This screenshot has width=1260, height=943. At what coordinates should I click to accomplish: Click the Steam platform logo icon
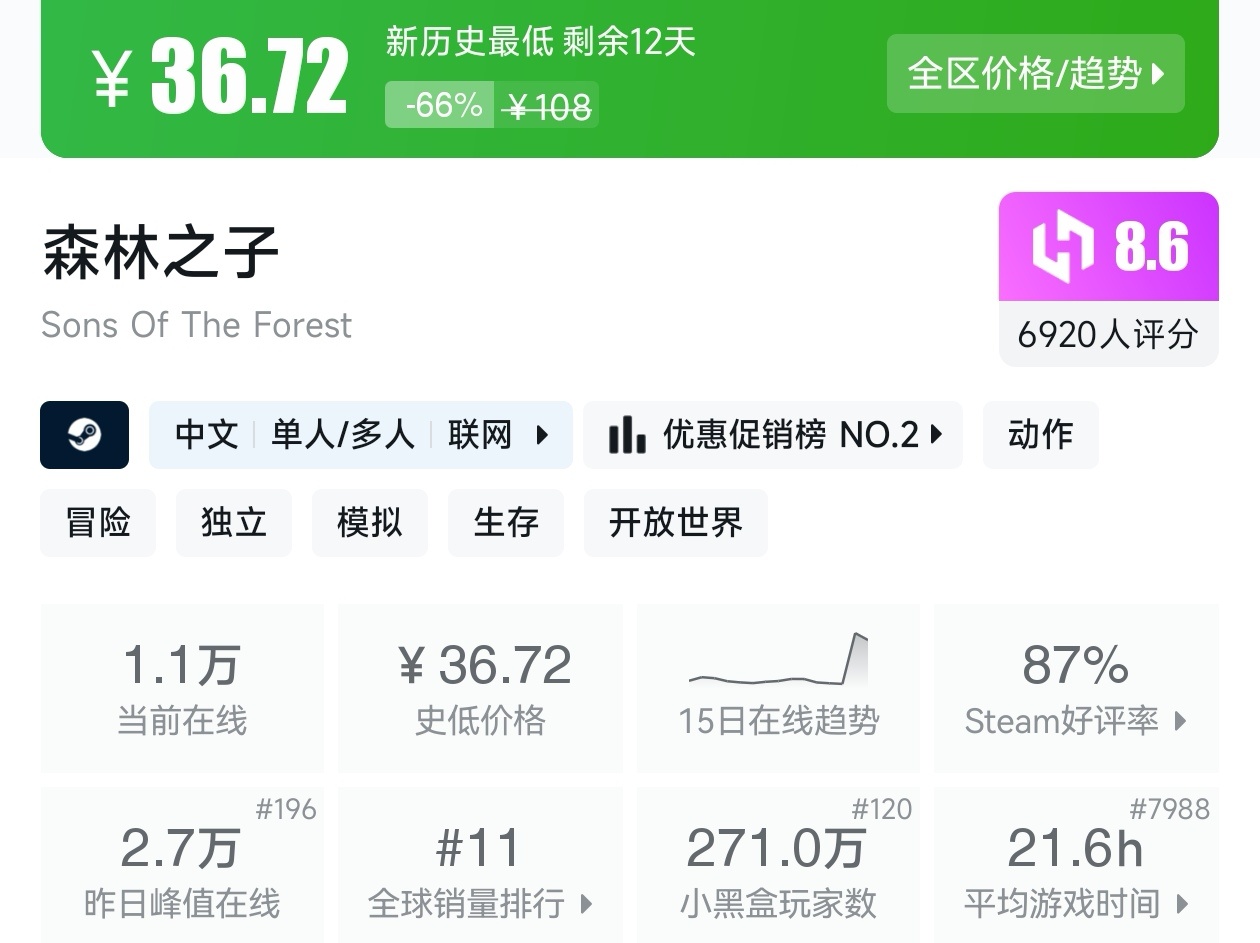click(x=84, y=435)
